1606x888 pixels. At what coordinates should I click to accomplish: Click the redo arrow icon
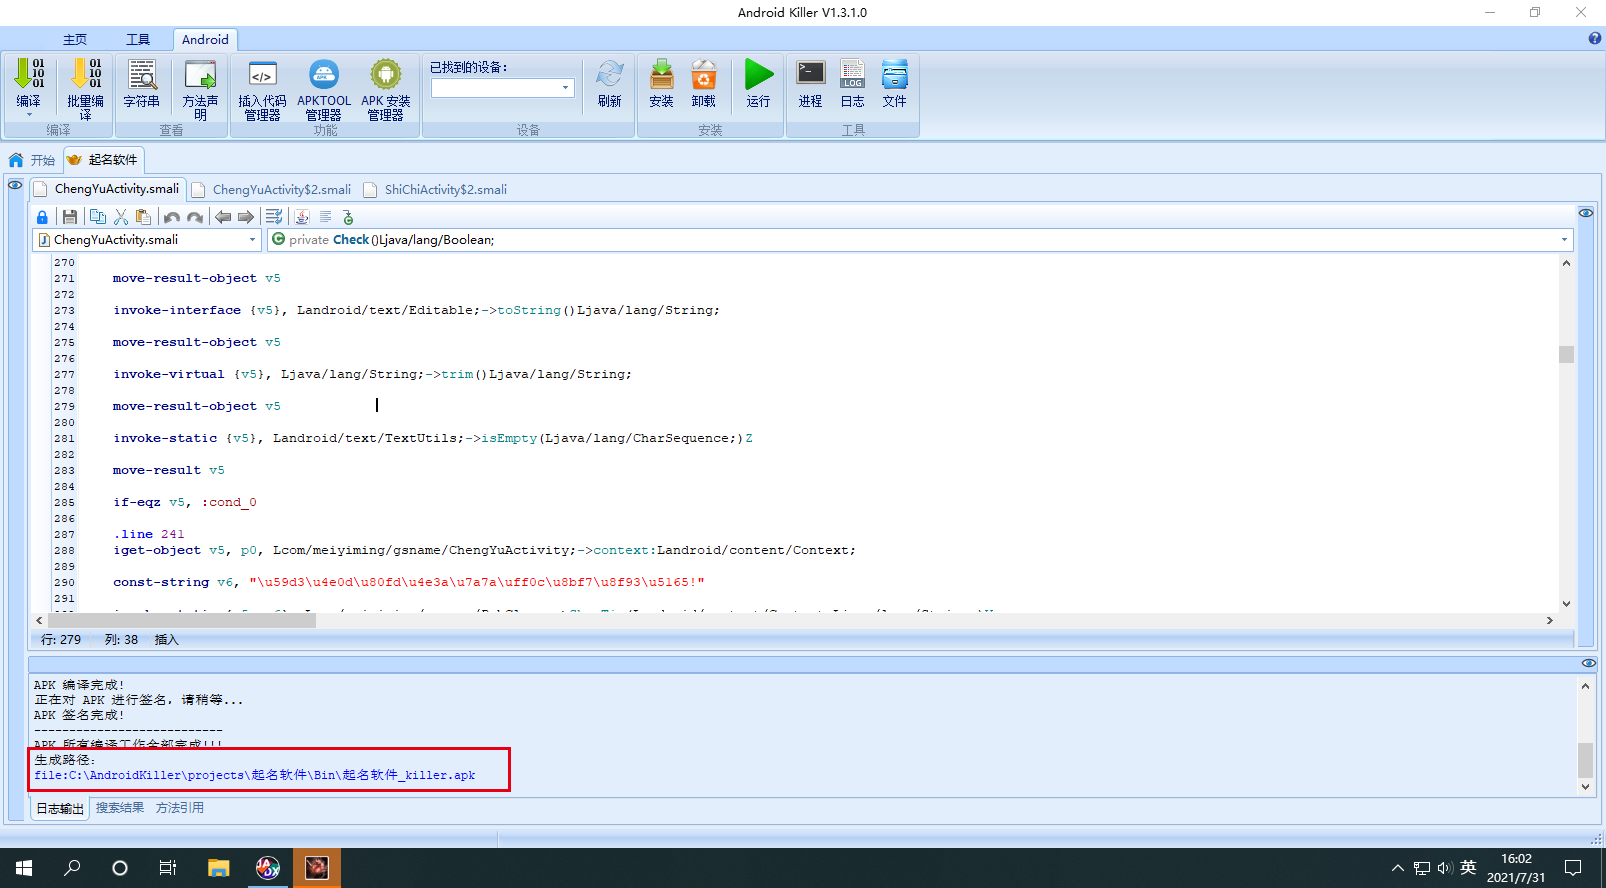195,217
